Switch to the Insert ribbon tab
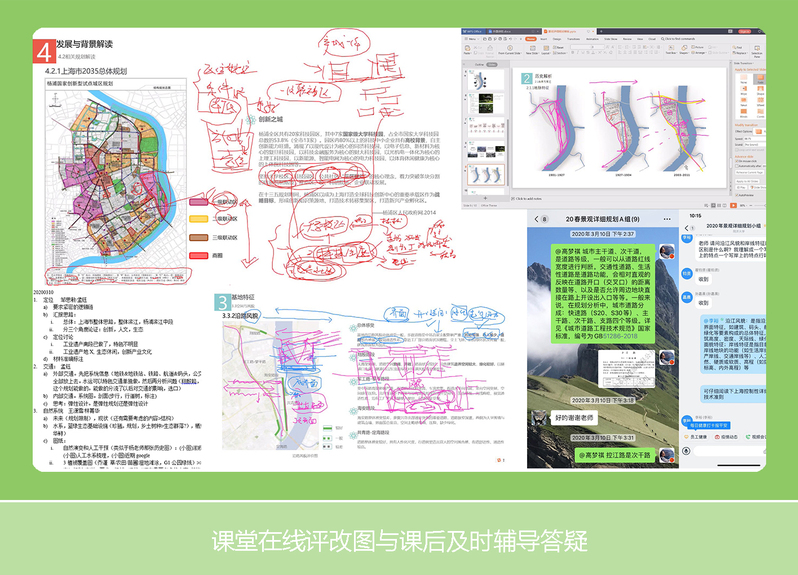The image size is (798, 575). coord(544,39)
